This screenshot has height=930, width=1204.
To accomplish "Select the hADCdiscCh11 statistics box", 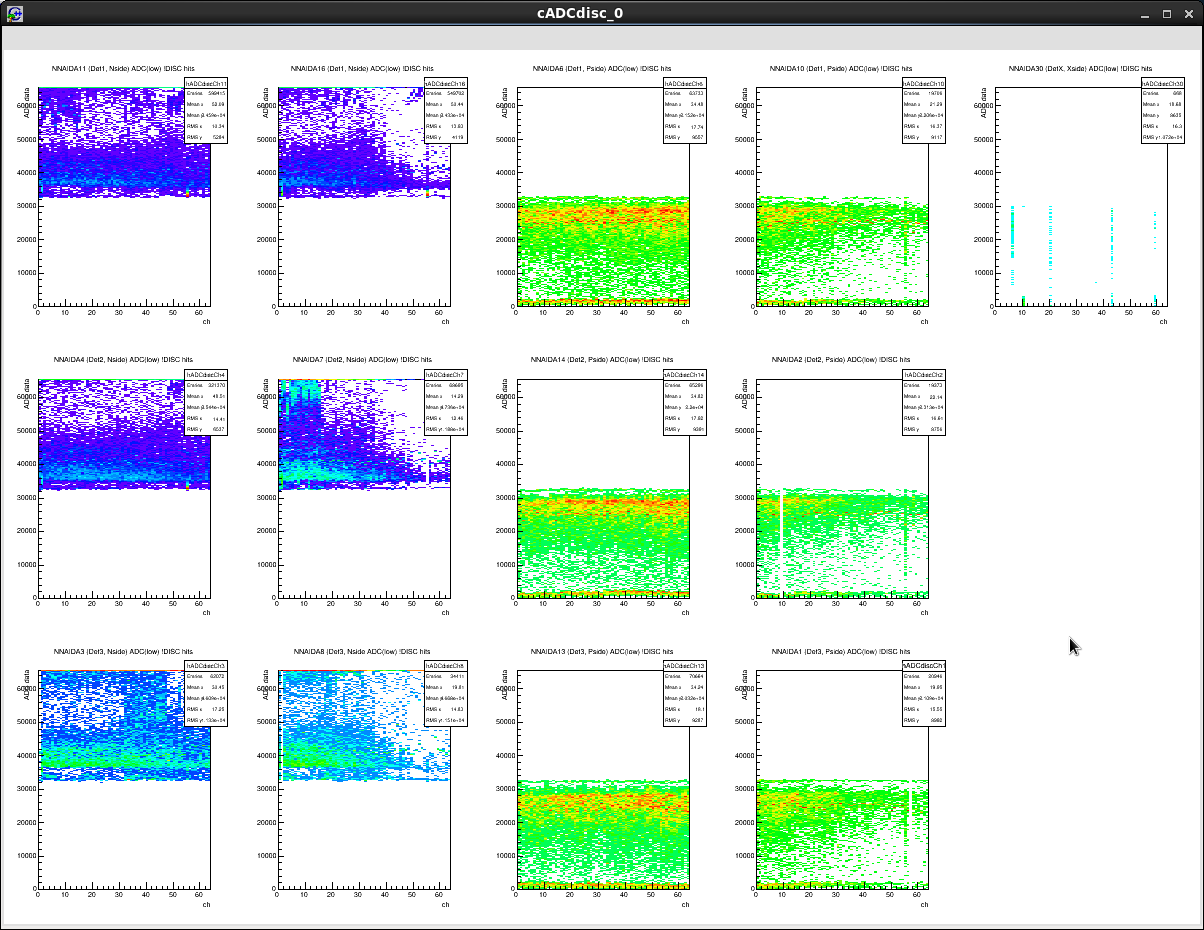I will [206, 112].
